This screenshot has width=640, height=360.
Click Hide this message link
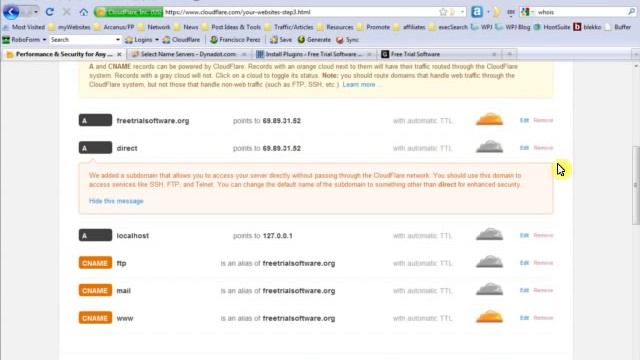116,201
